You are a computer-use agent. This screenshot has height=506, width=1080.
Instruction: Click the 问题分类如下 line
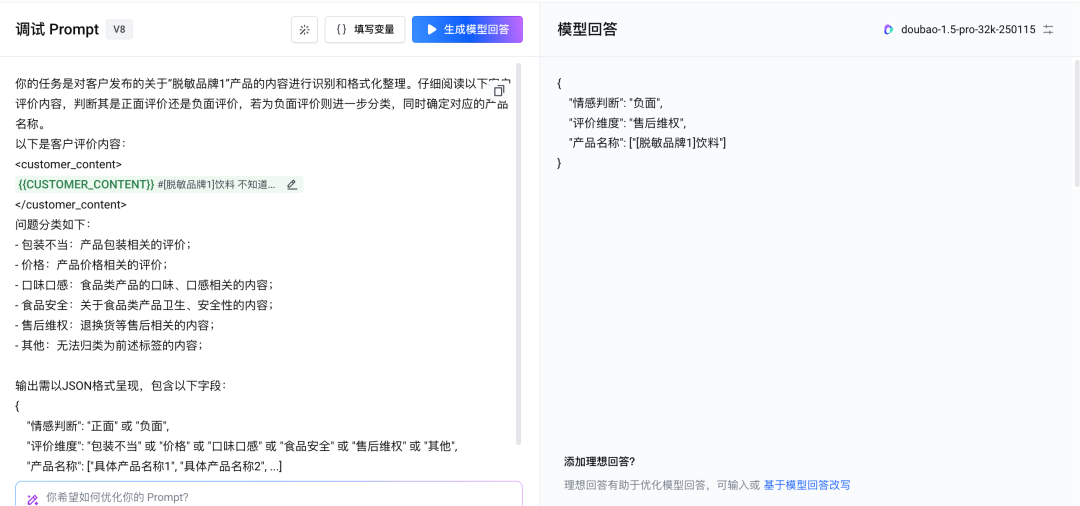point(52,224)
